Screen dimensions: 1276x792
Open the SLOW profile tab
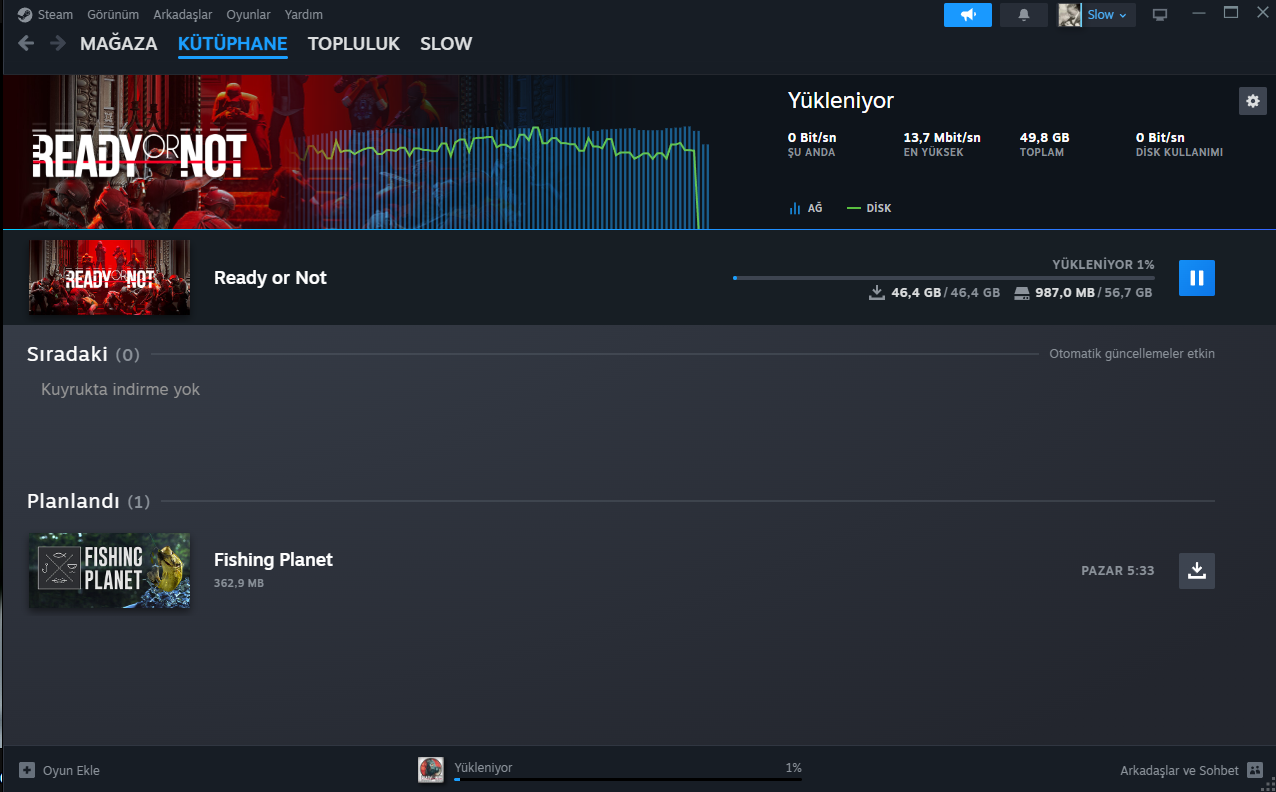pos(446,44)
